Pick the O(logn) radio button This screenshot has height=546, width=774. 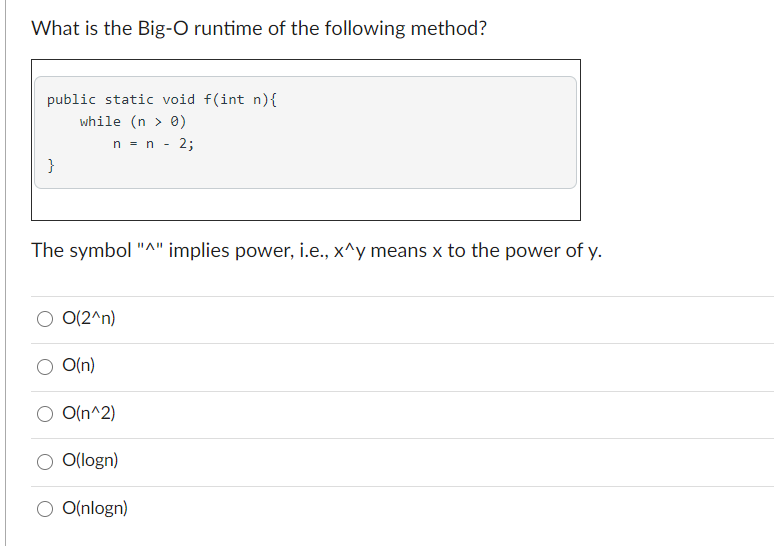click(45, 462)
